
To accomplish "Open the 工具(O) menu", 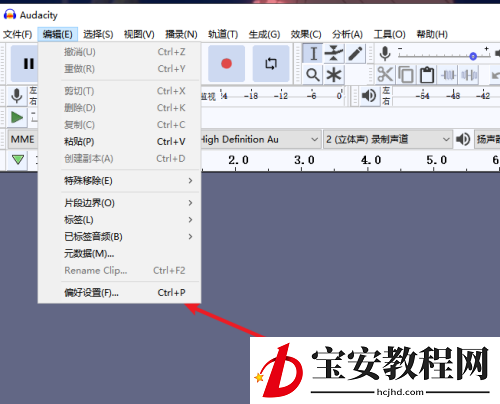I will click(x=389, y=34).
